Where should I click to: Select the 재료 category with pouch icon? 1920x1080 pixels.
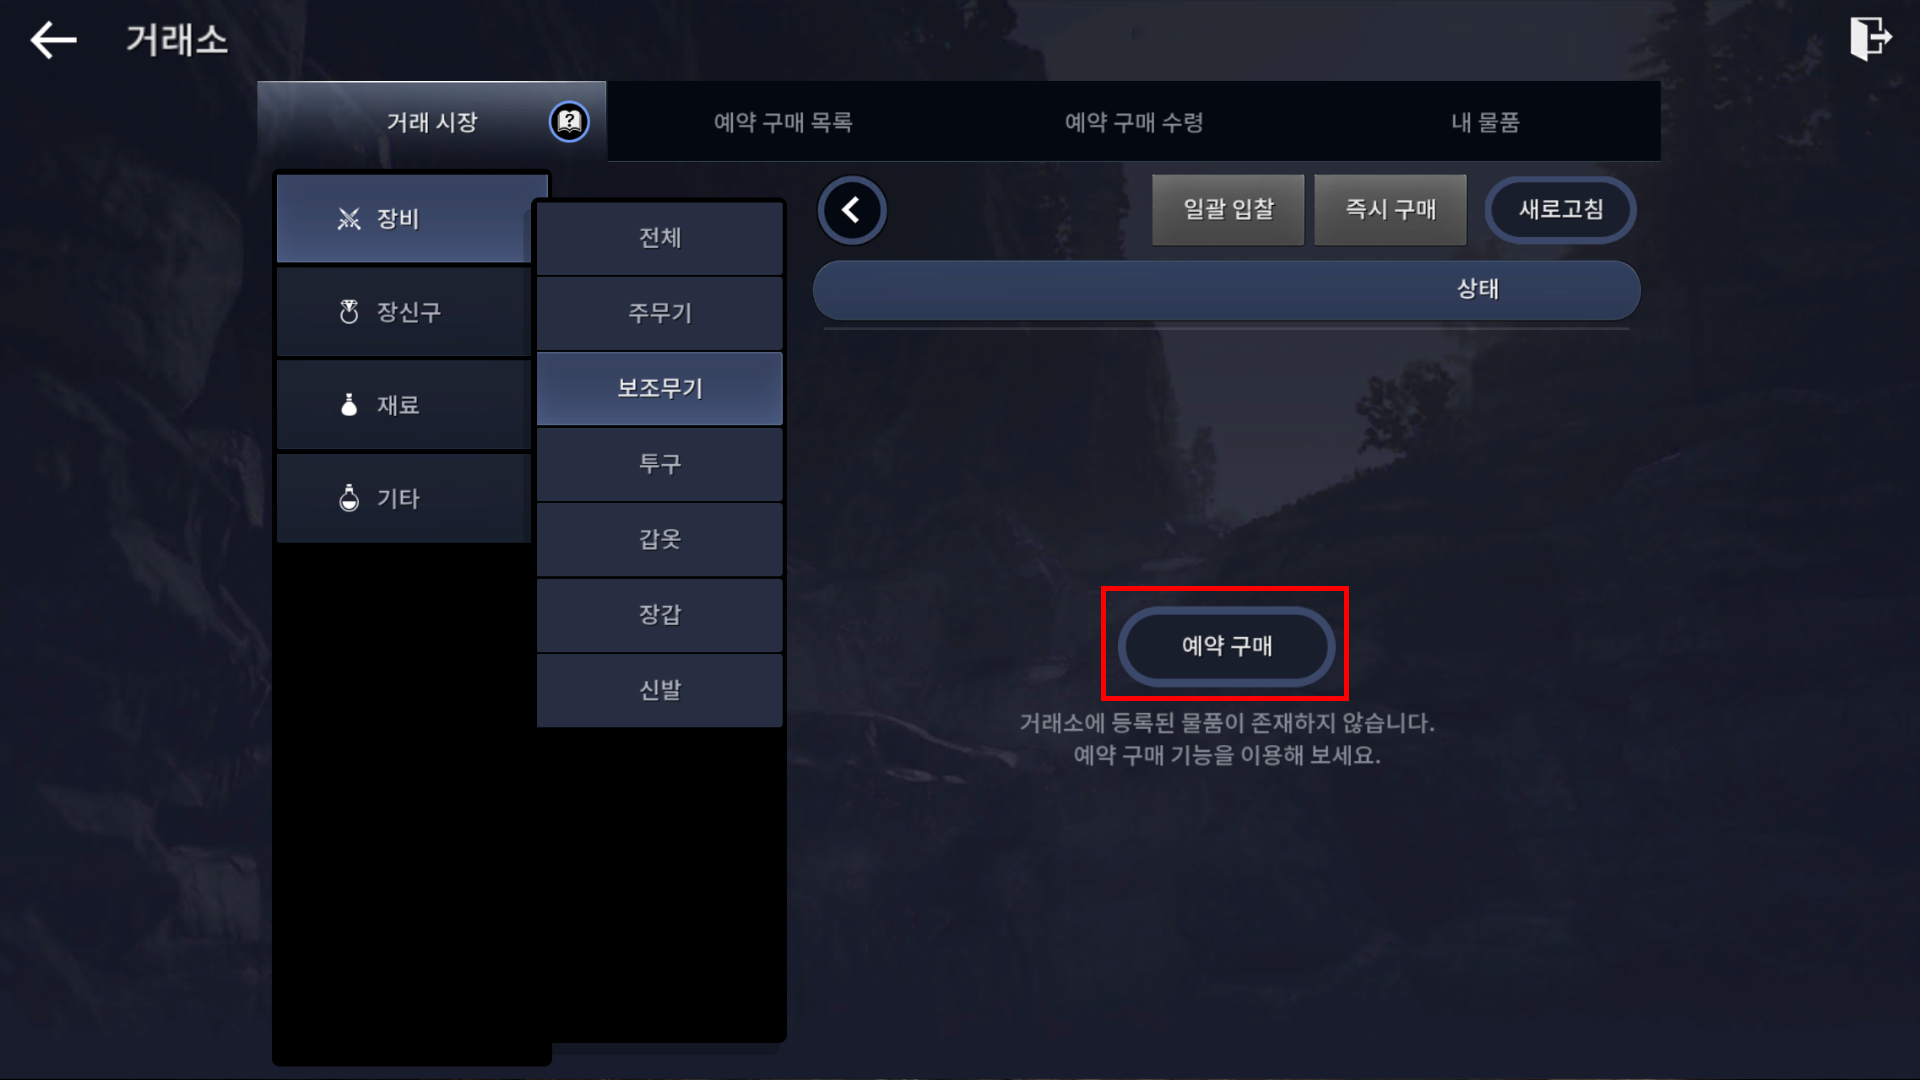point(404,405)
